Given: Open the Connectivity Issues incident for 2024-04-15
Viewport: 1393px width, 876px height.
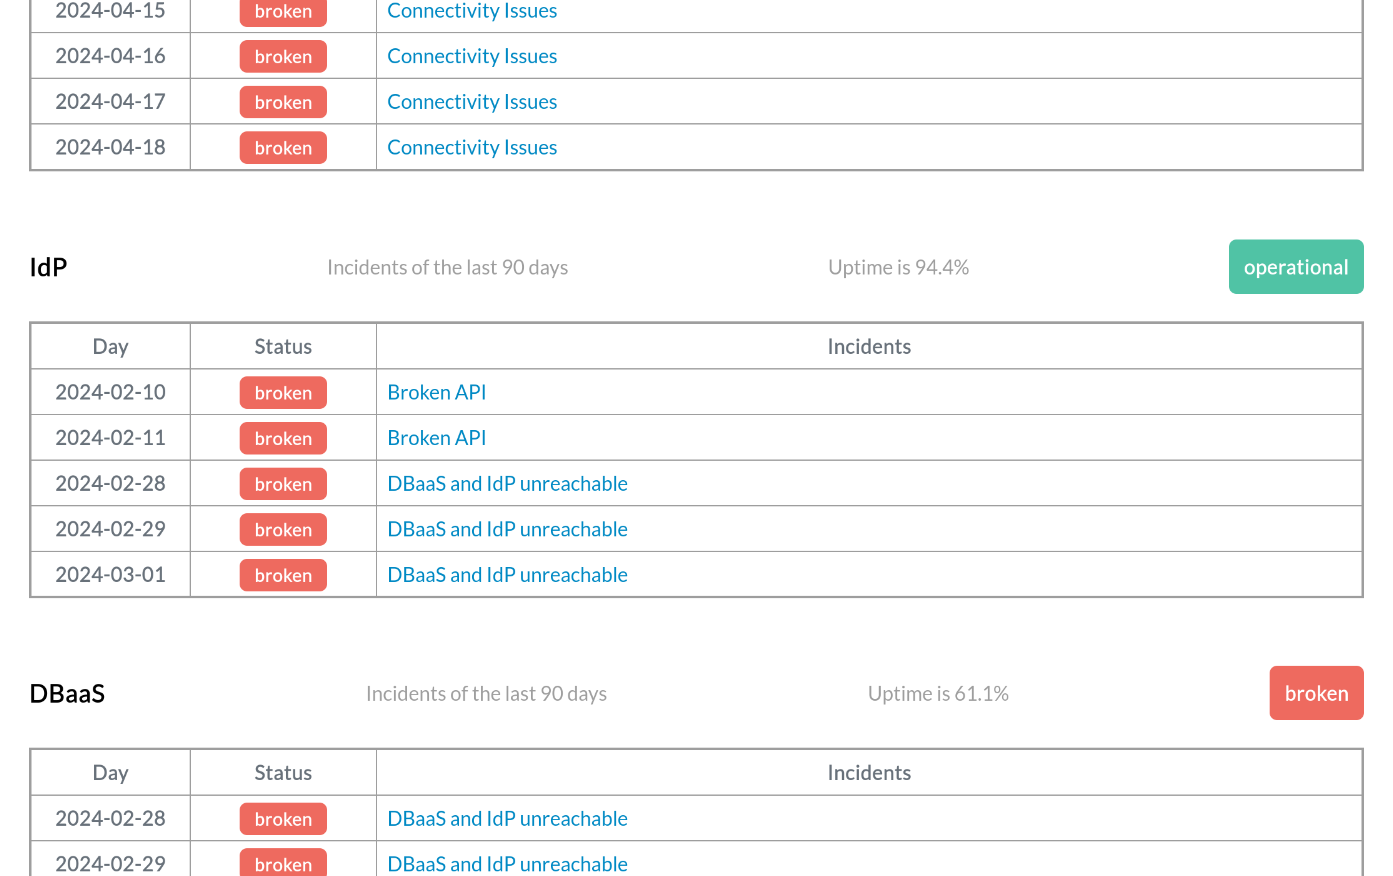Looking at the screenshot, I should pos(471,11).
